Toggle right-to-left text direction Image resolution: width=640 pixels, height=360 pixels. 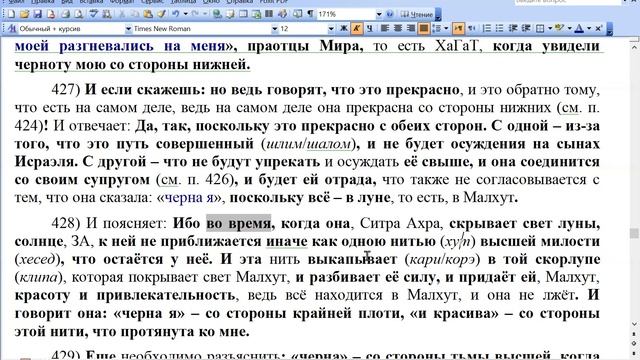[x=471, y=28]
